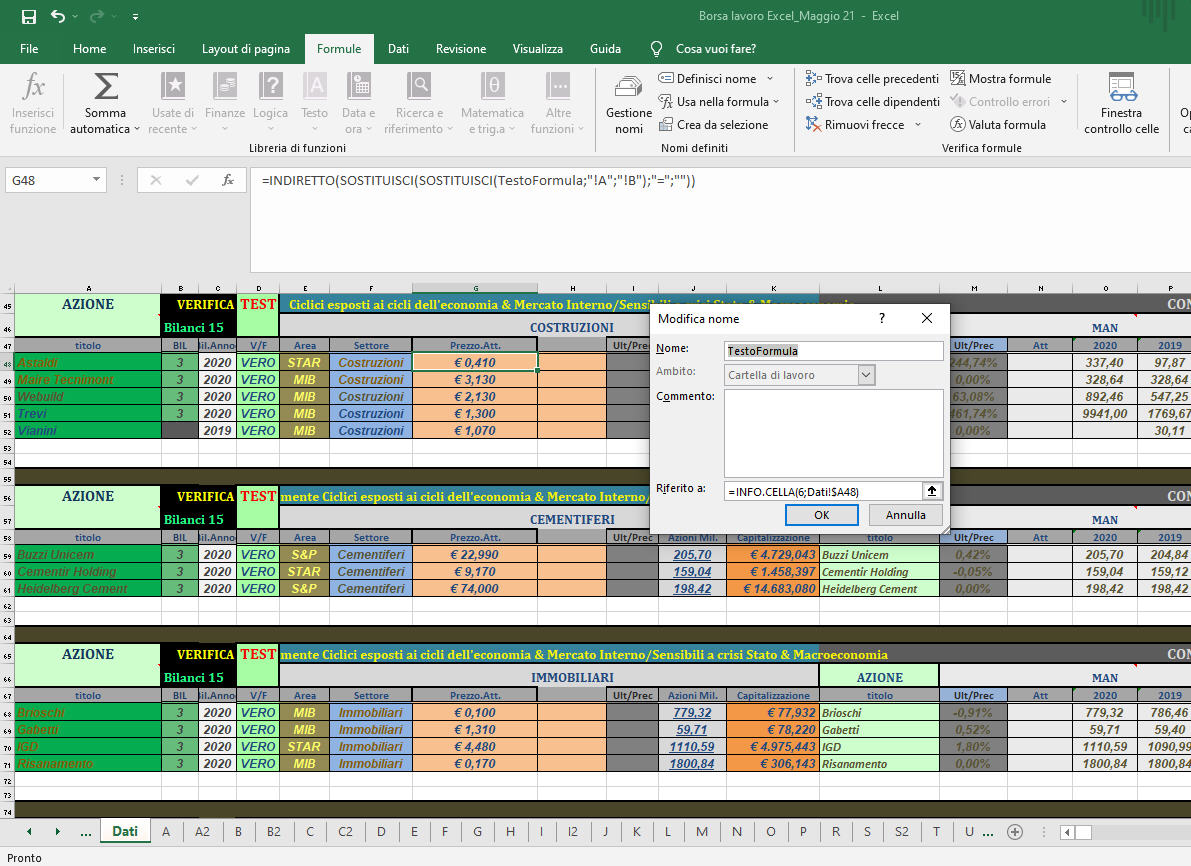The width and height of the screenshot is (1191, 866).
Task: Expand Usa nella formula dropdown arrow
Action: tap(776, 102)
